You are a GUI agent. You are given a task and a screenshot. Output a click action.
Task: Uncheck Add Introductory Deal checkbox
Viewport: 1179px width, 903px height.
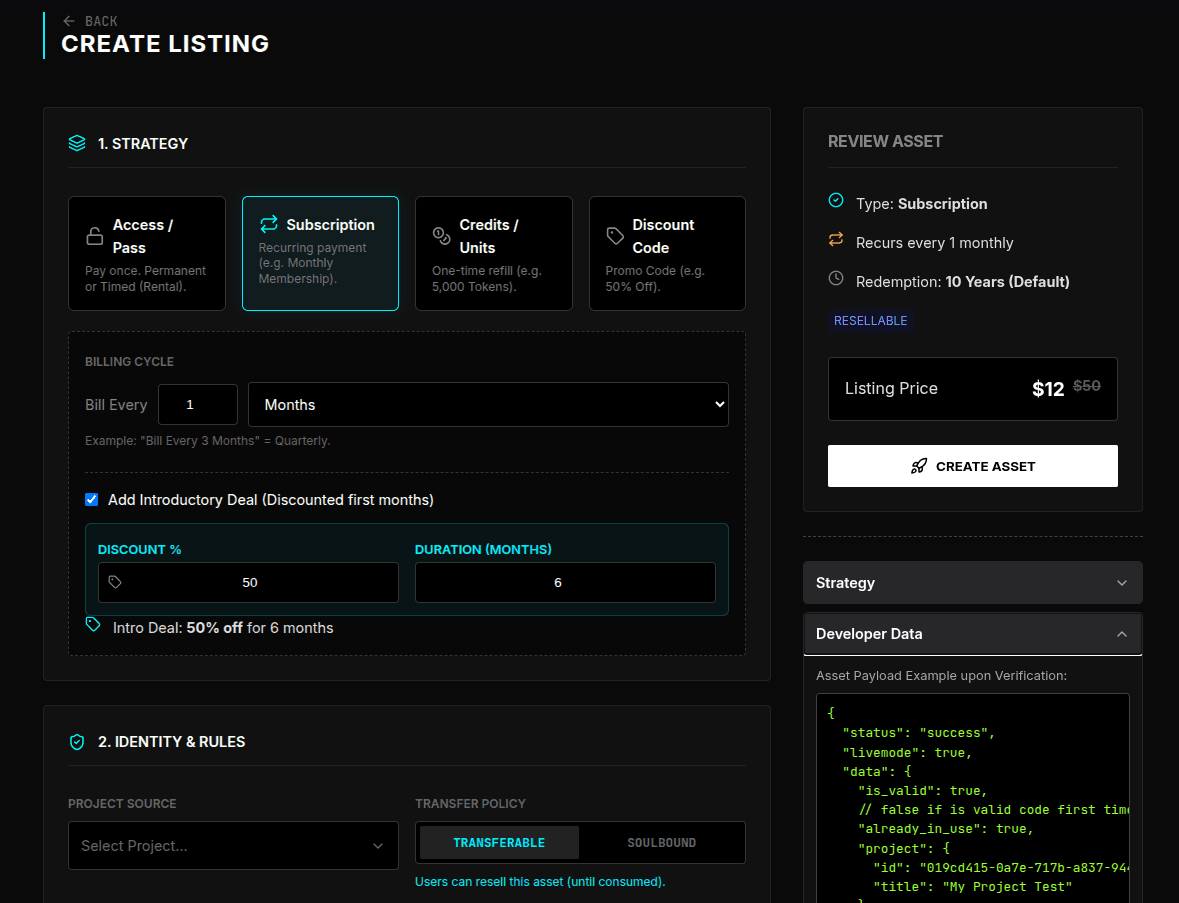tap(92, 500)
